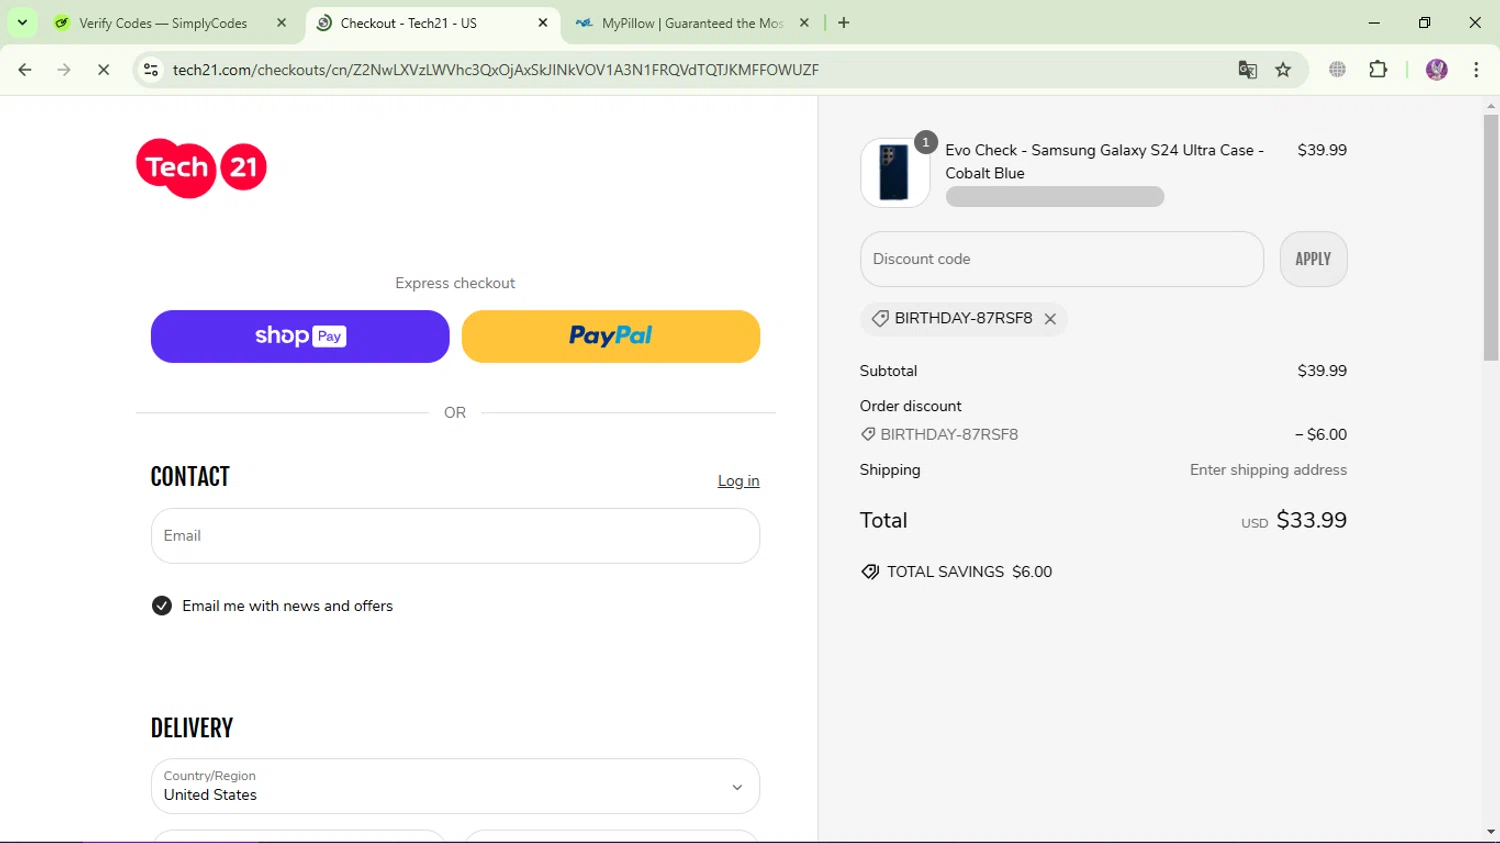1500x843 pixels.
Task: Click the page vertical scrollbar thumb
Action: 1491,237
